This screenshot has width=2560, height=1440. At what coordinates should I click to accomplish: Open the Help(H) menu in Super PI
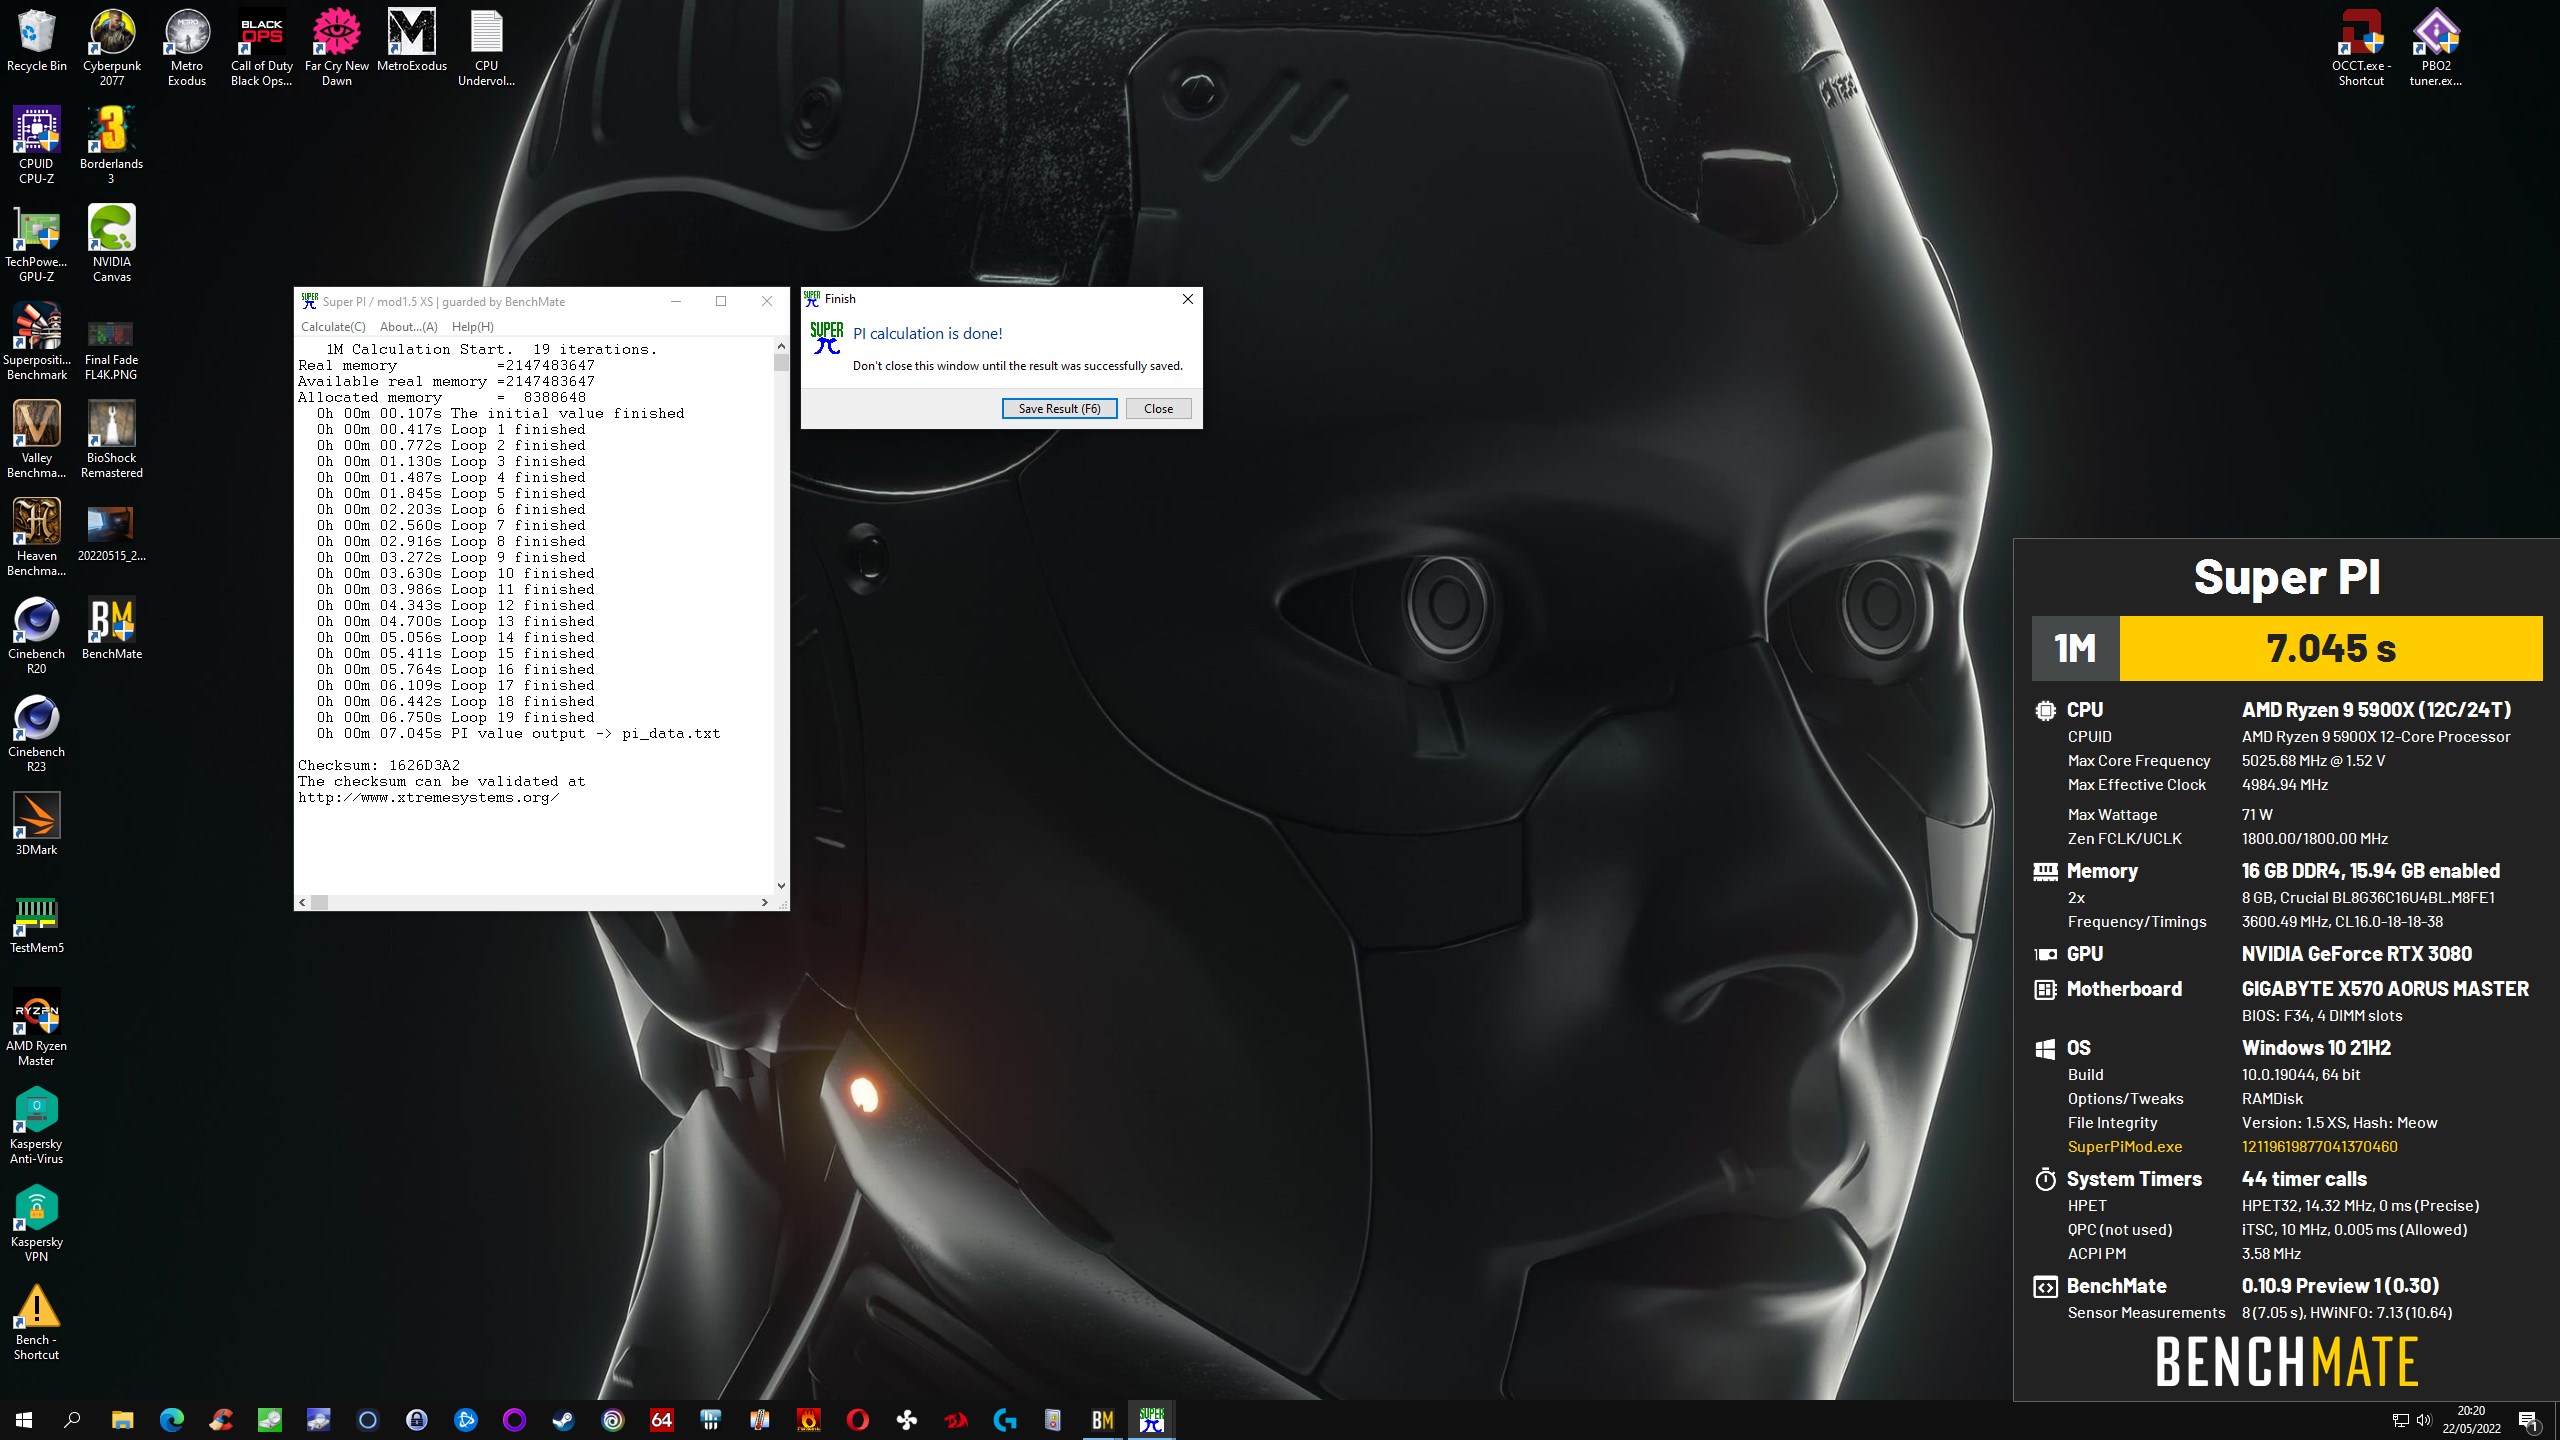[472, 327]
